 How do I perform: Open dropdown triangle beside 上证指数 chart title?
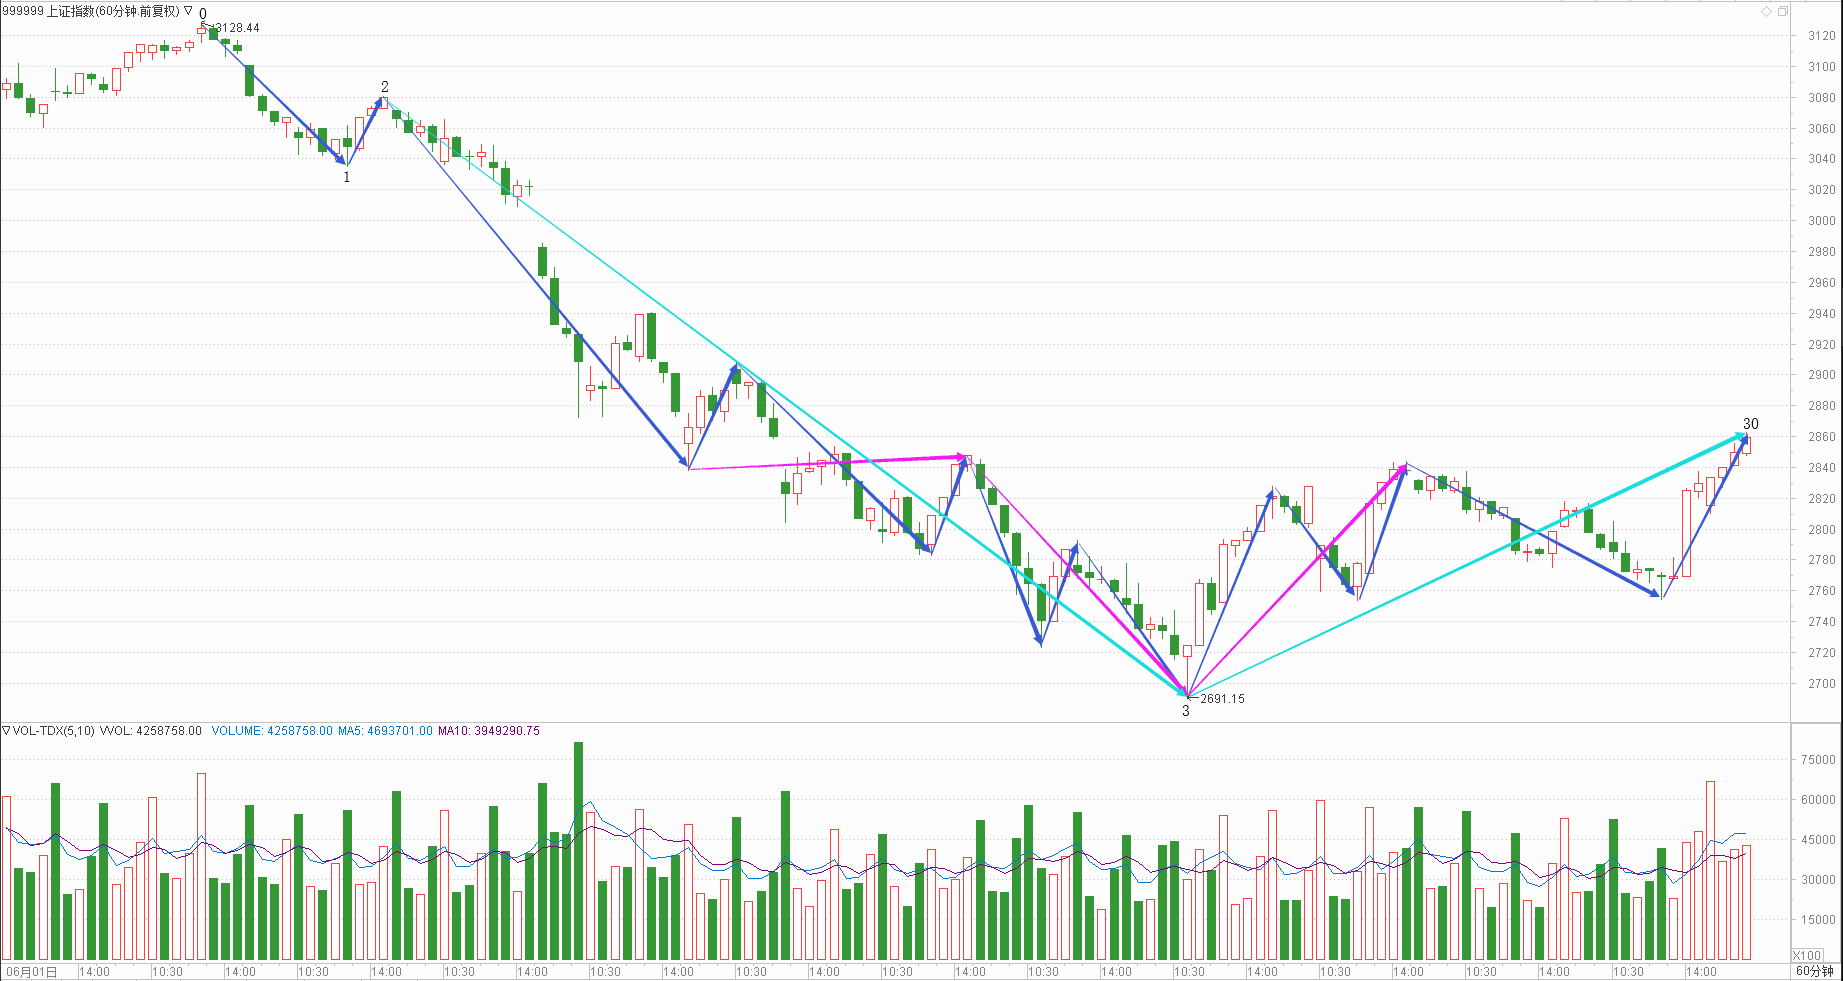coord(188,11)
